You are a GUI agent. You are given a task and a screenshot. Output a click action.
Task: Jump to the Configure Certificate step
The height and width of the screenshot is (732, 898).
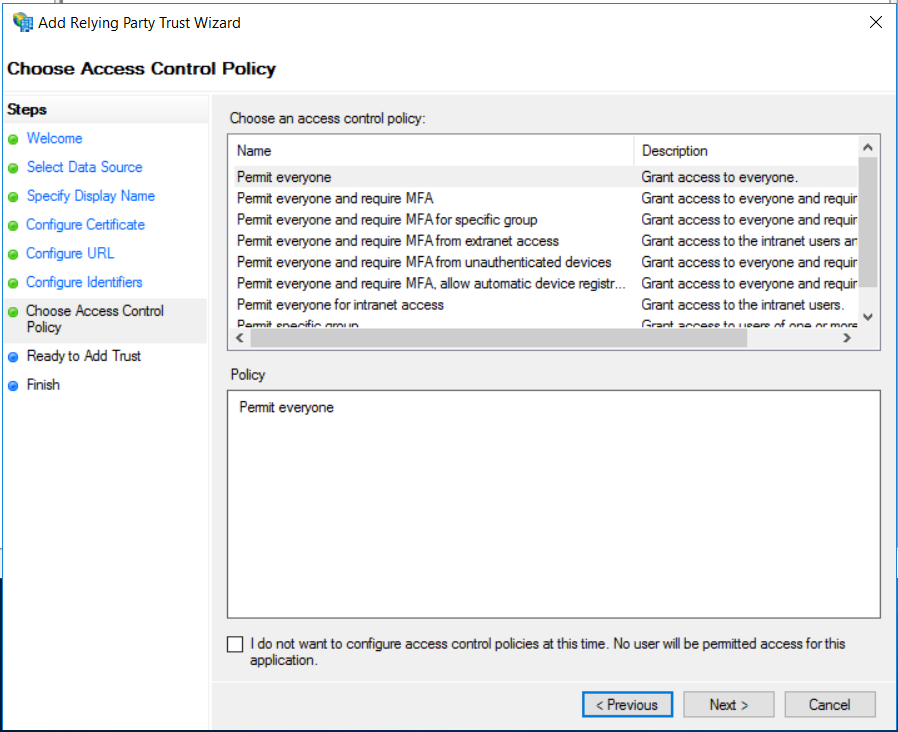coord(85,225)
